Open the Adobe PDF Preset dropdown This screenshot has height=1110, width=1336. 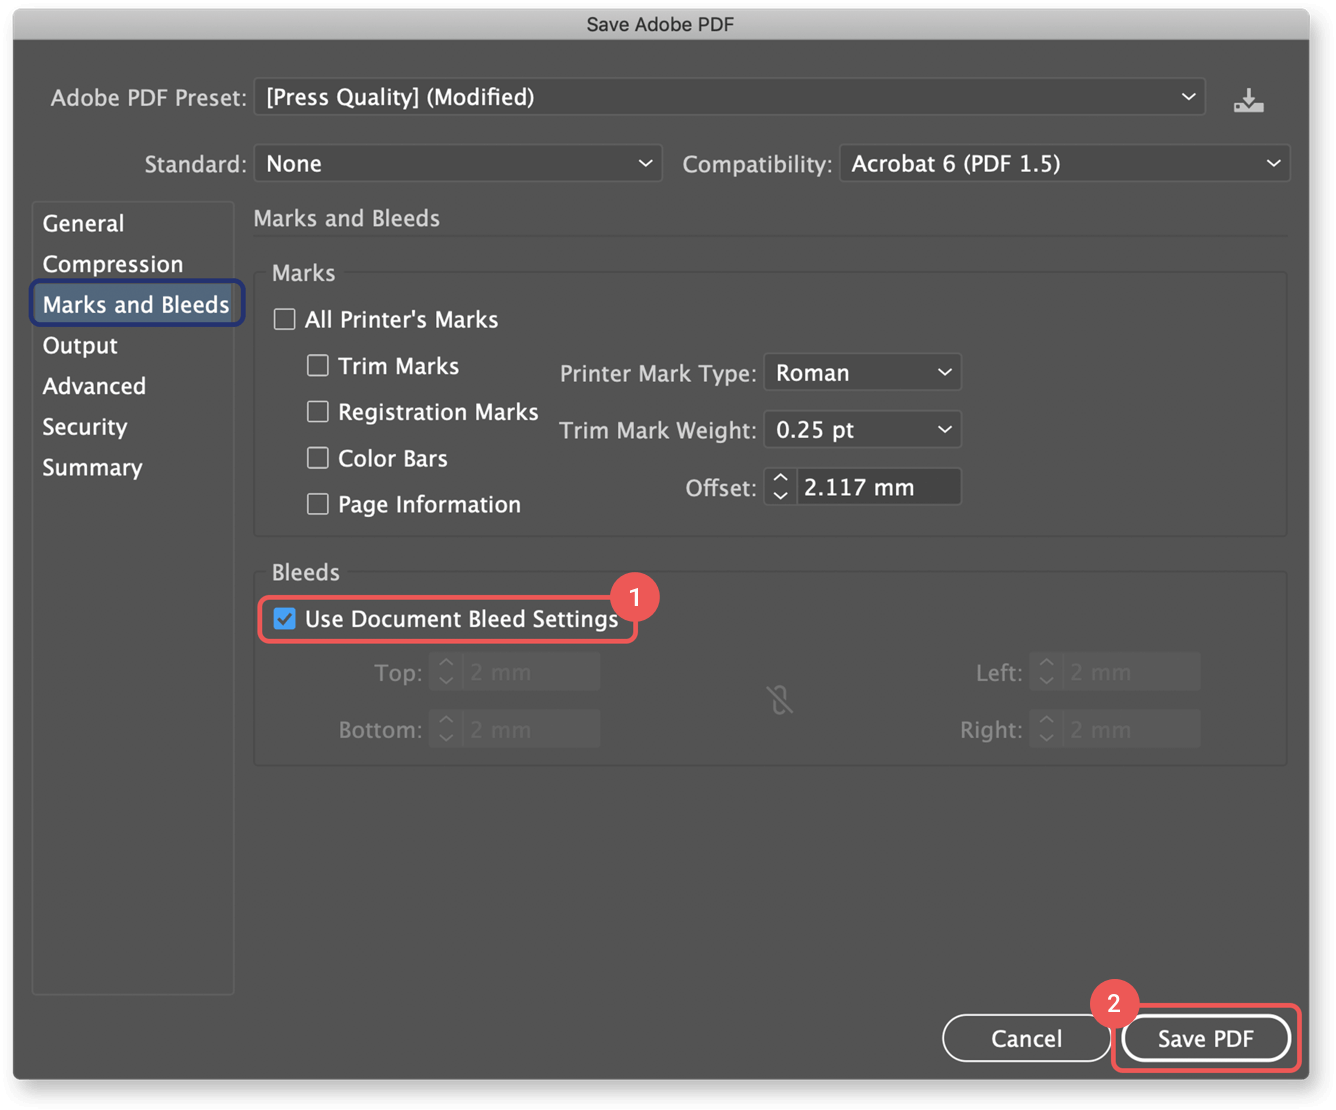coord(729,97)
